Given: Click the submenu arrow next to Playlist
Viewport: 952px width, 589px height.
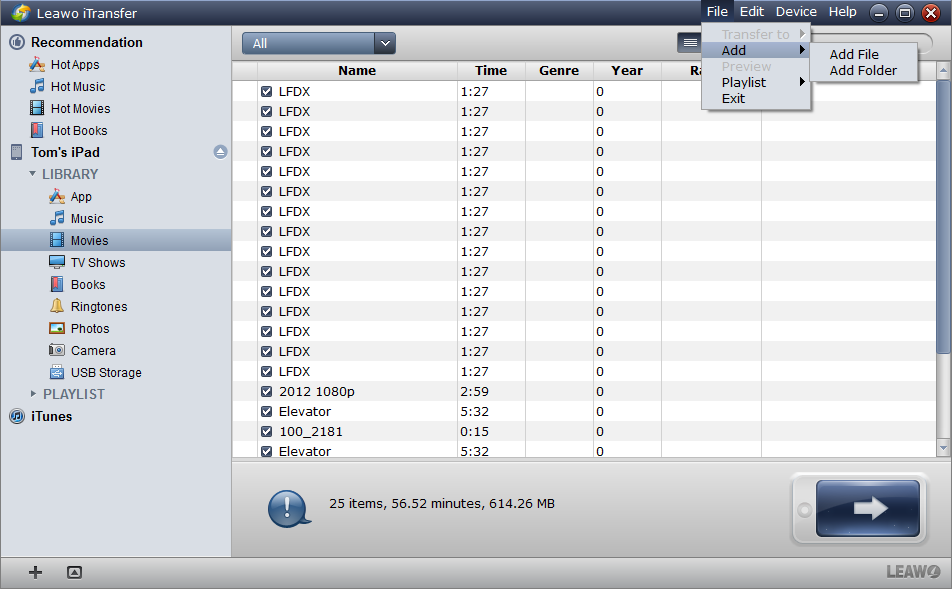Looking at the screenshot, I should tap(802, 82).
